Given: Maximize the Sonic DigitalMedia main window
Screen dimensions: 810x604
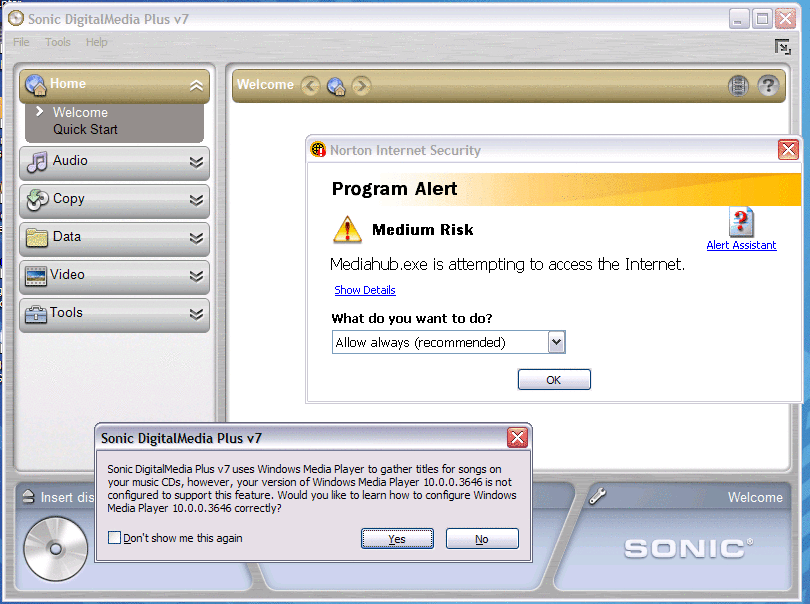Looking at the screenshot, I should tap(762, 19).
